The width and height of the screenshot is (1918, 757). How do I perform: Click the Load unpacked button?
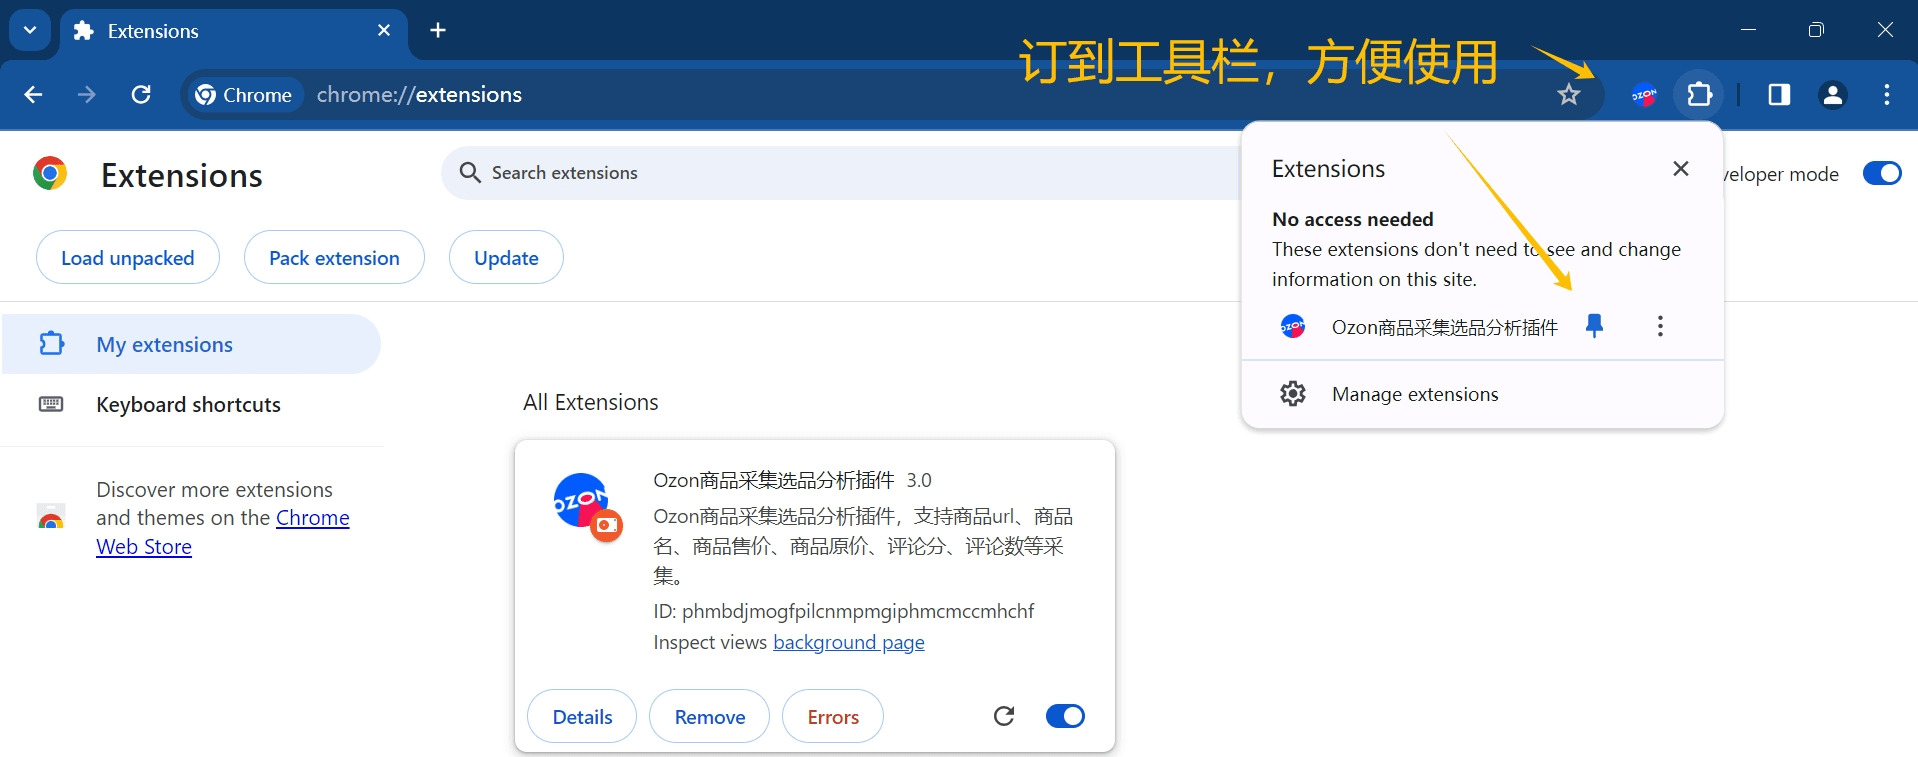[128, 257]
